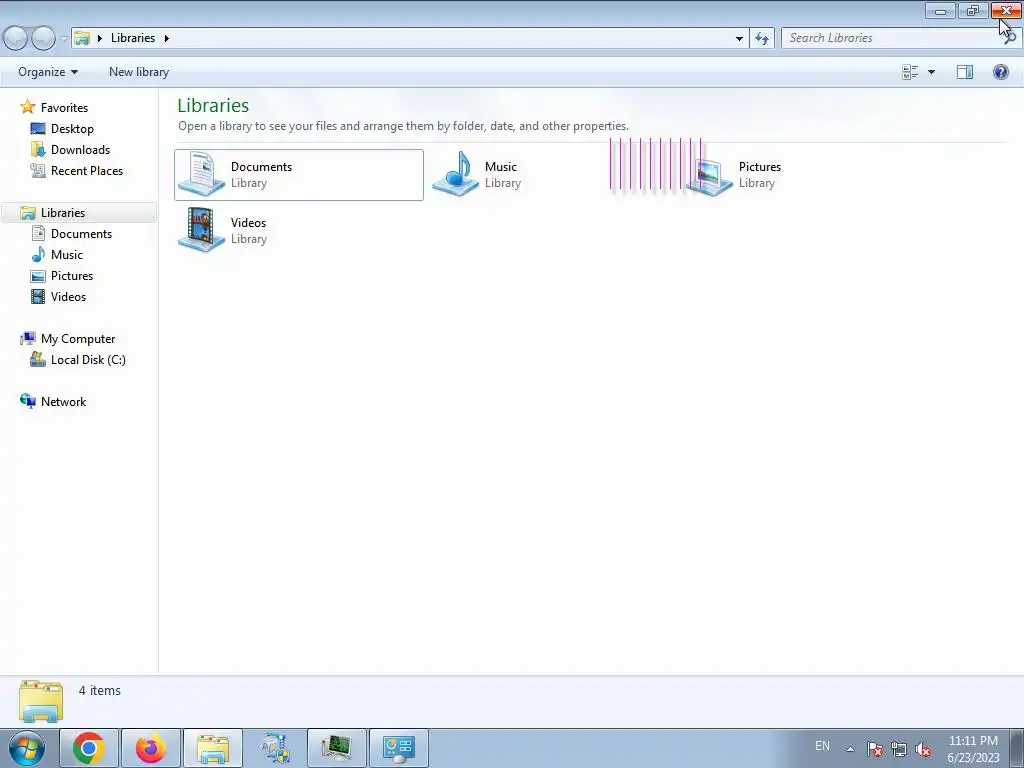Image resolution: width=1024 pixels, height=768 pixels.
Task: Open the Action Center flag icon
Action: point(874,749)
